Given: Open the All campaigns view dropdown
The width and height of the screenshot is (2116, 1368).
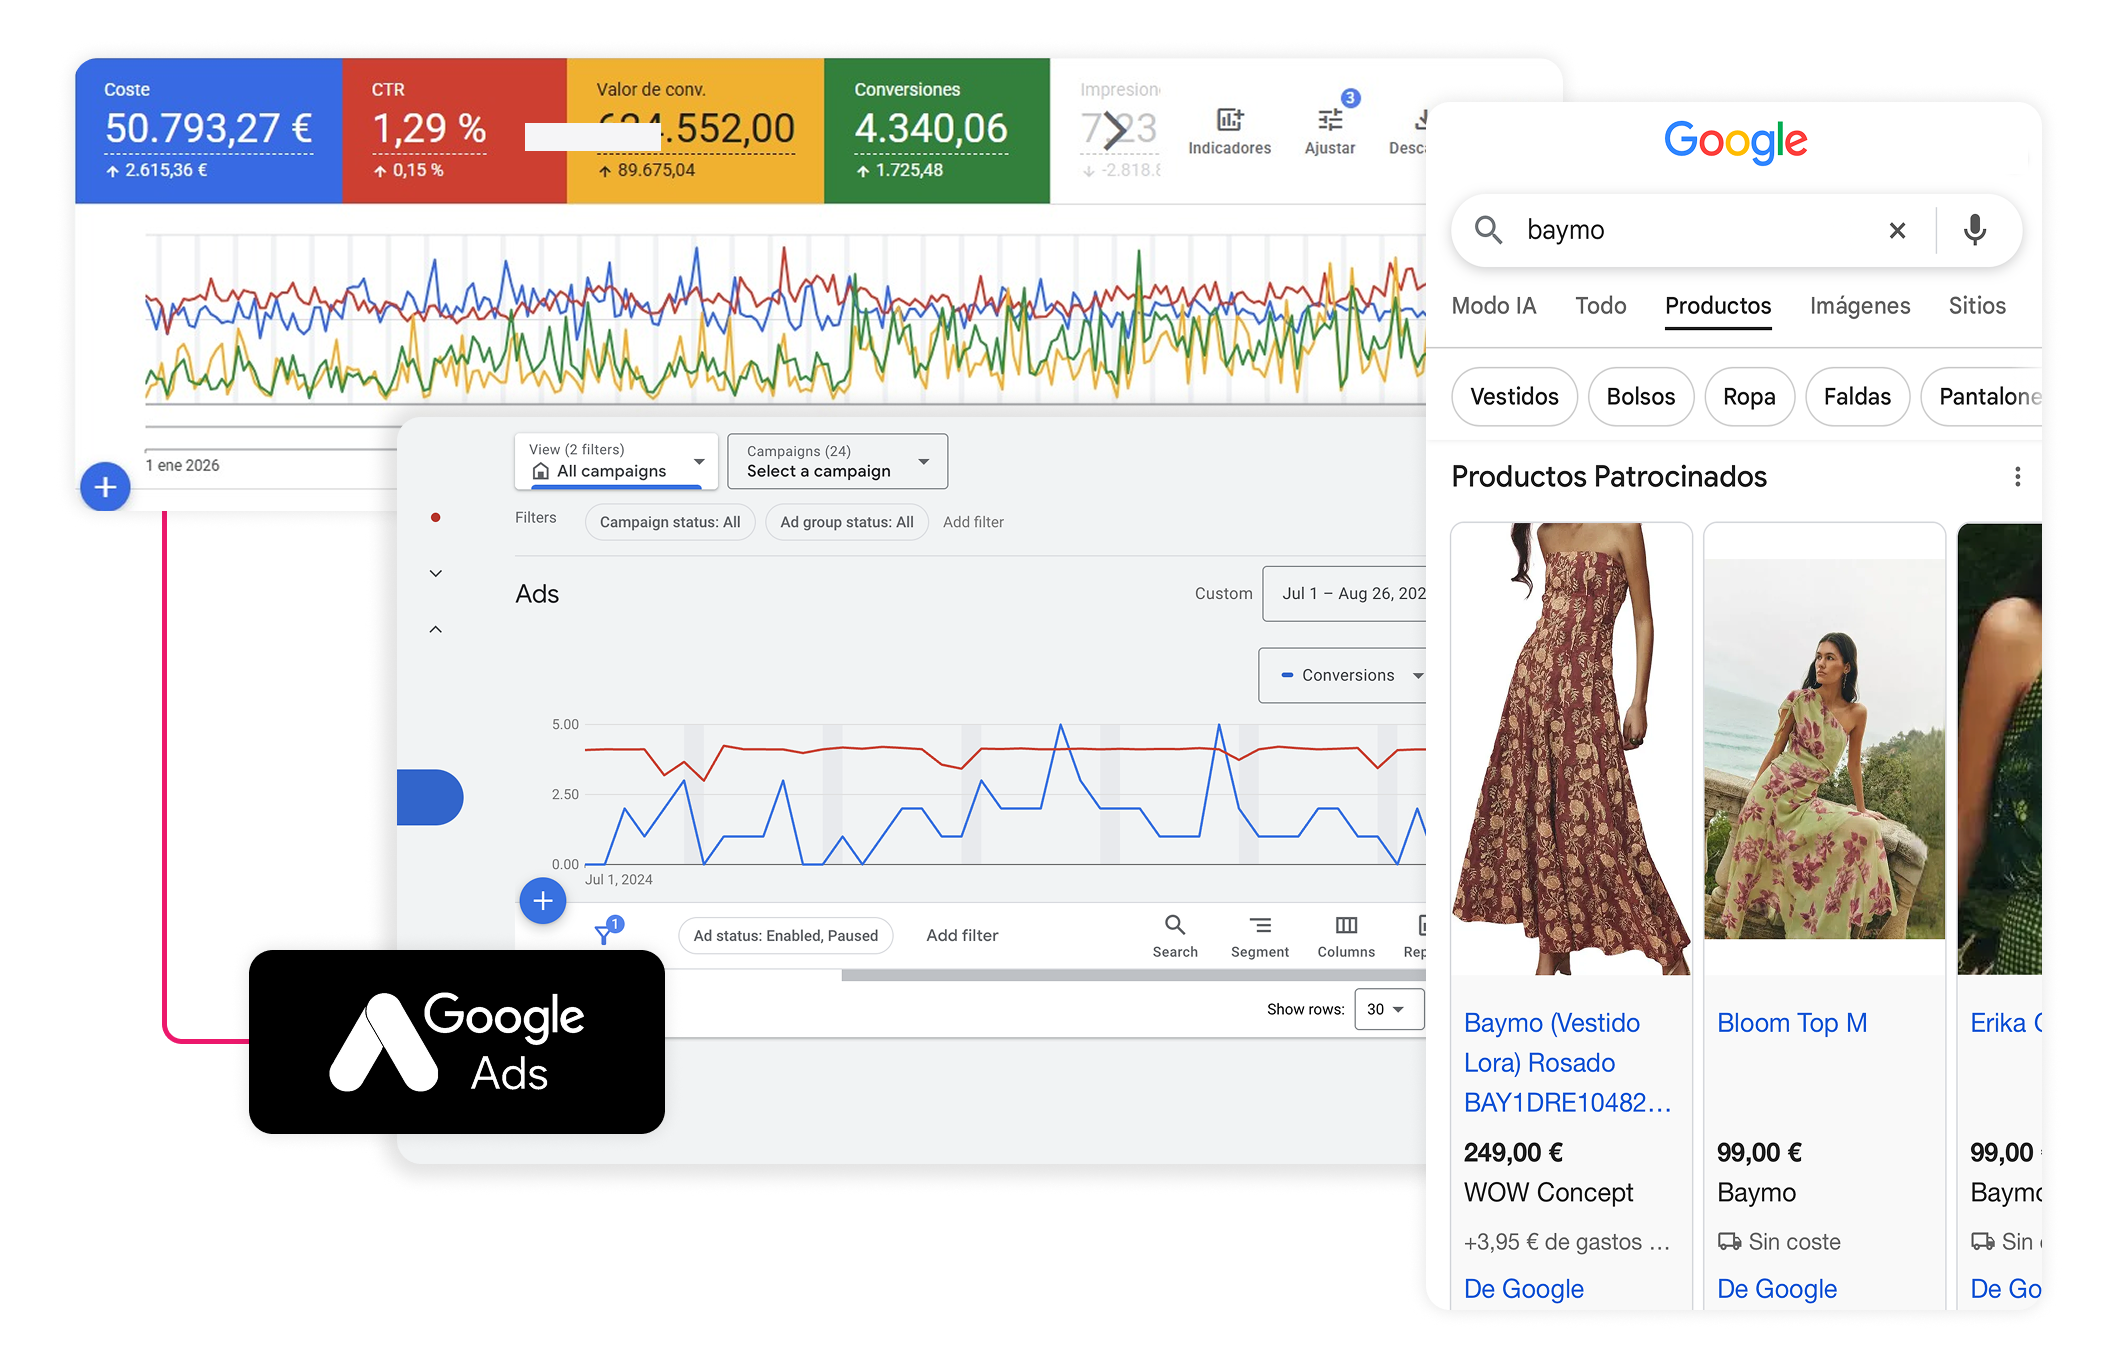Looking at the screenshot, I should point(616,461).
